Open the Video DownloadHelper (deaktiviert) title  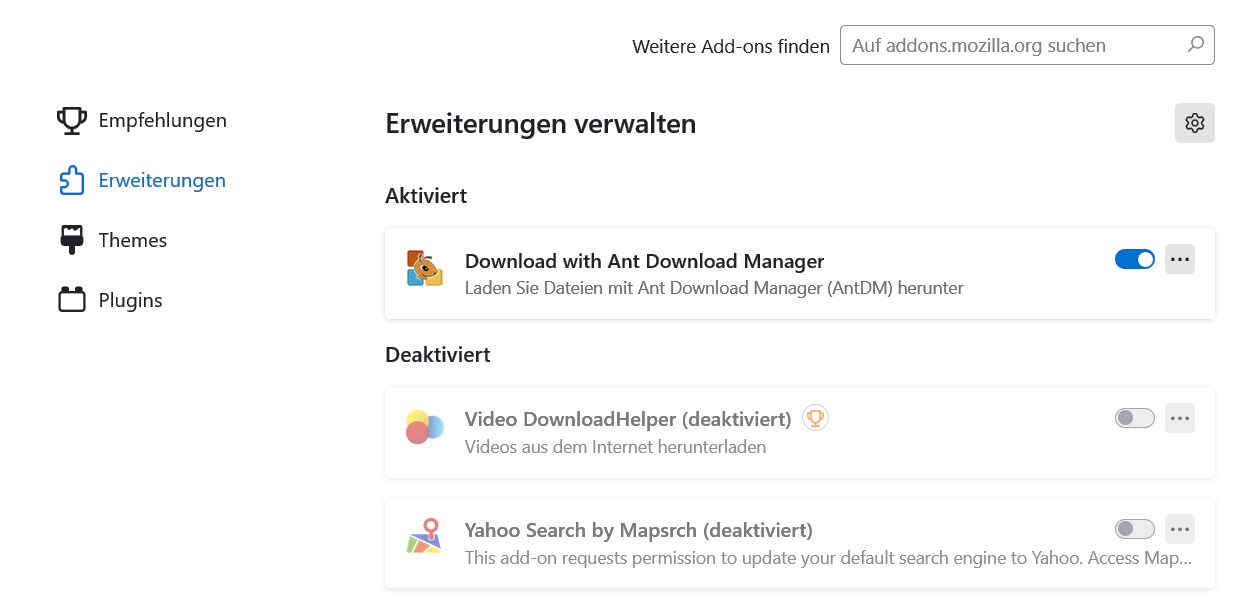pos(628,419)
